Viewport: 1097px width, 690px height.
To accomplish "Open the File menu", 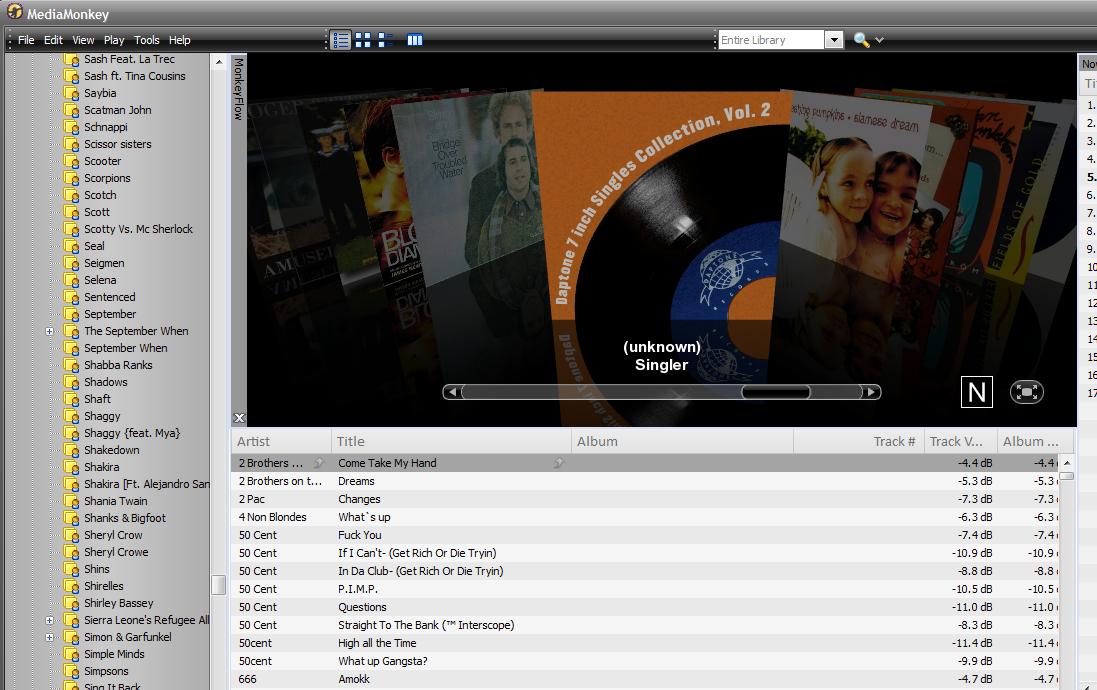I will pyautogui.click(x=26, y=40).
